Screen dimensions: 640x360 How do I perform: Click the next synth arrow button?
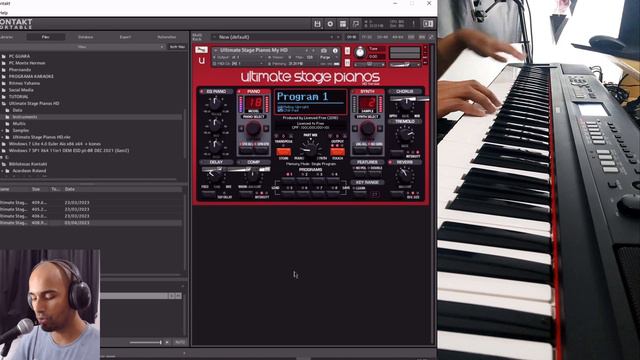click(x=380, y=129)
